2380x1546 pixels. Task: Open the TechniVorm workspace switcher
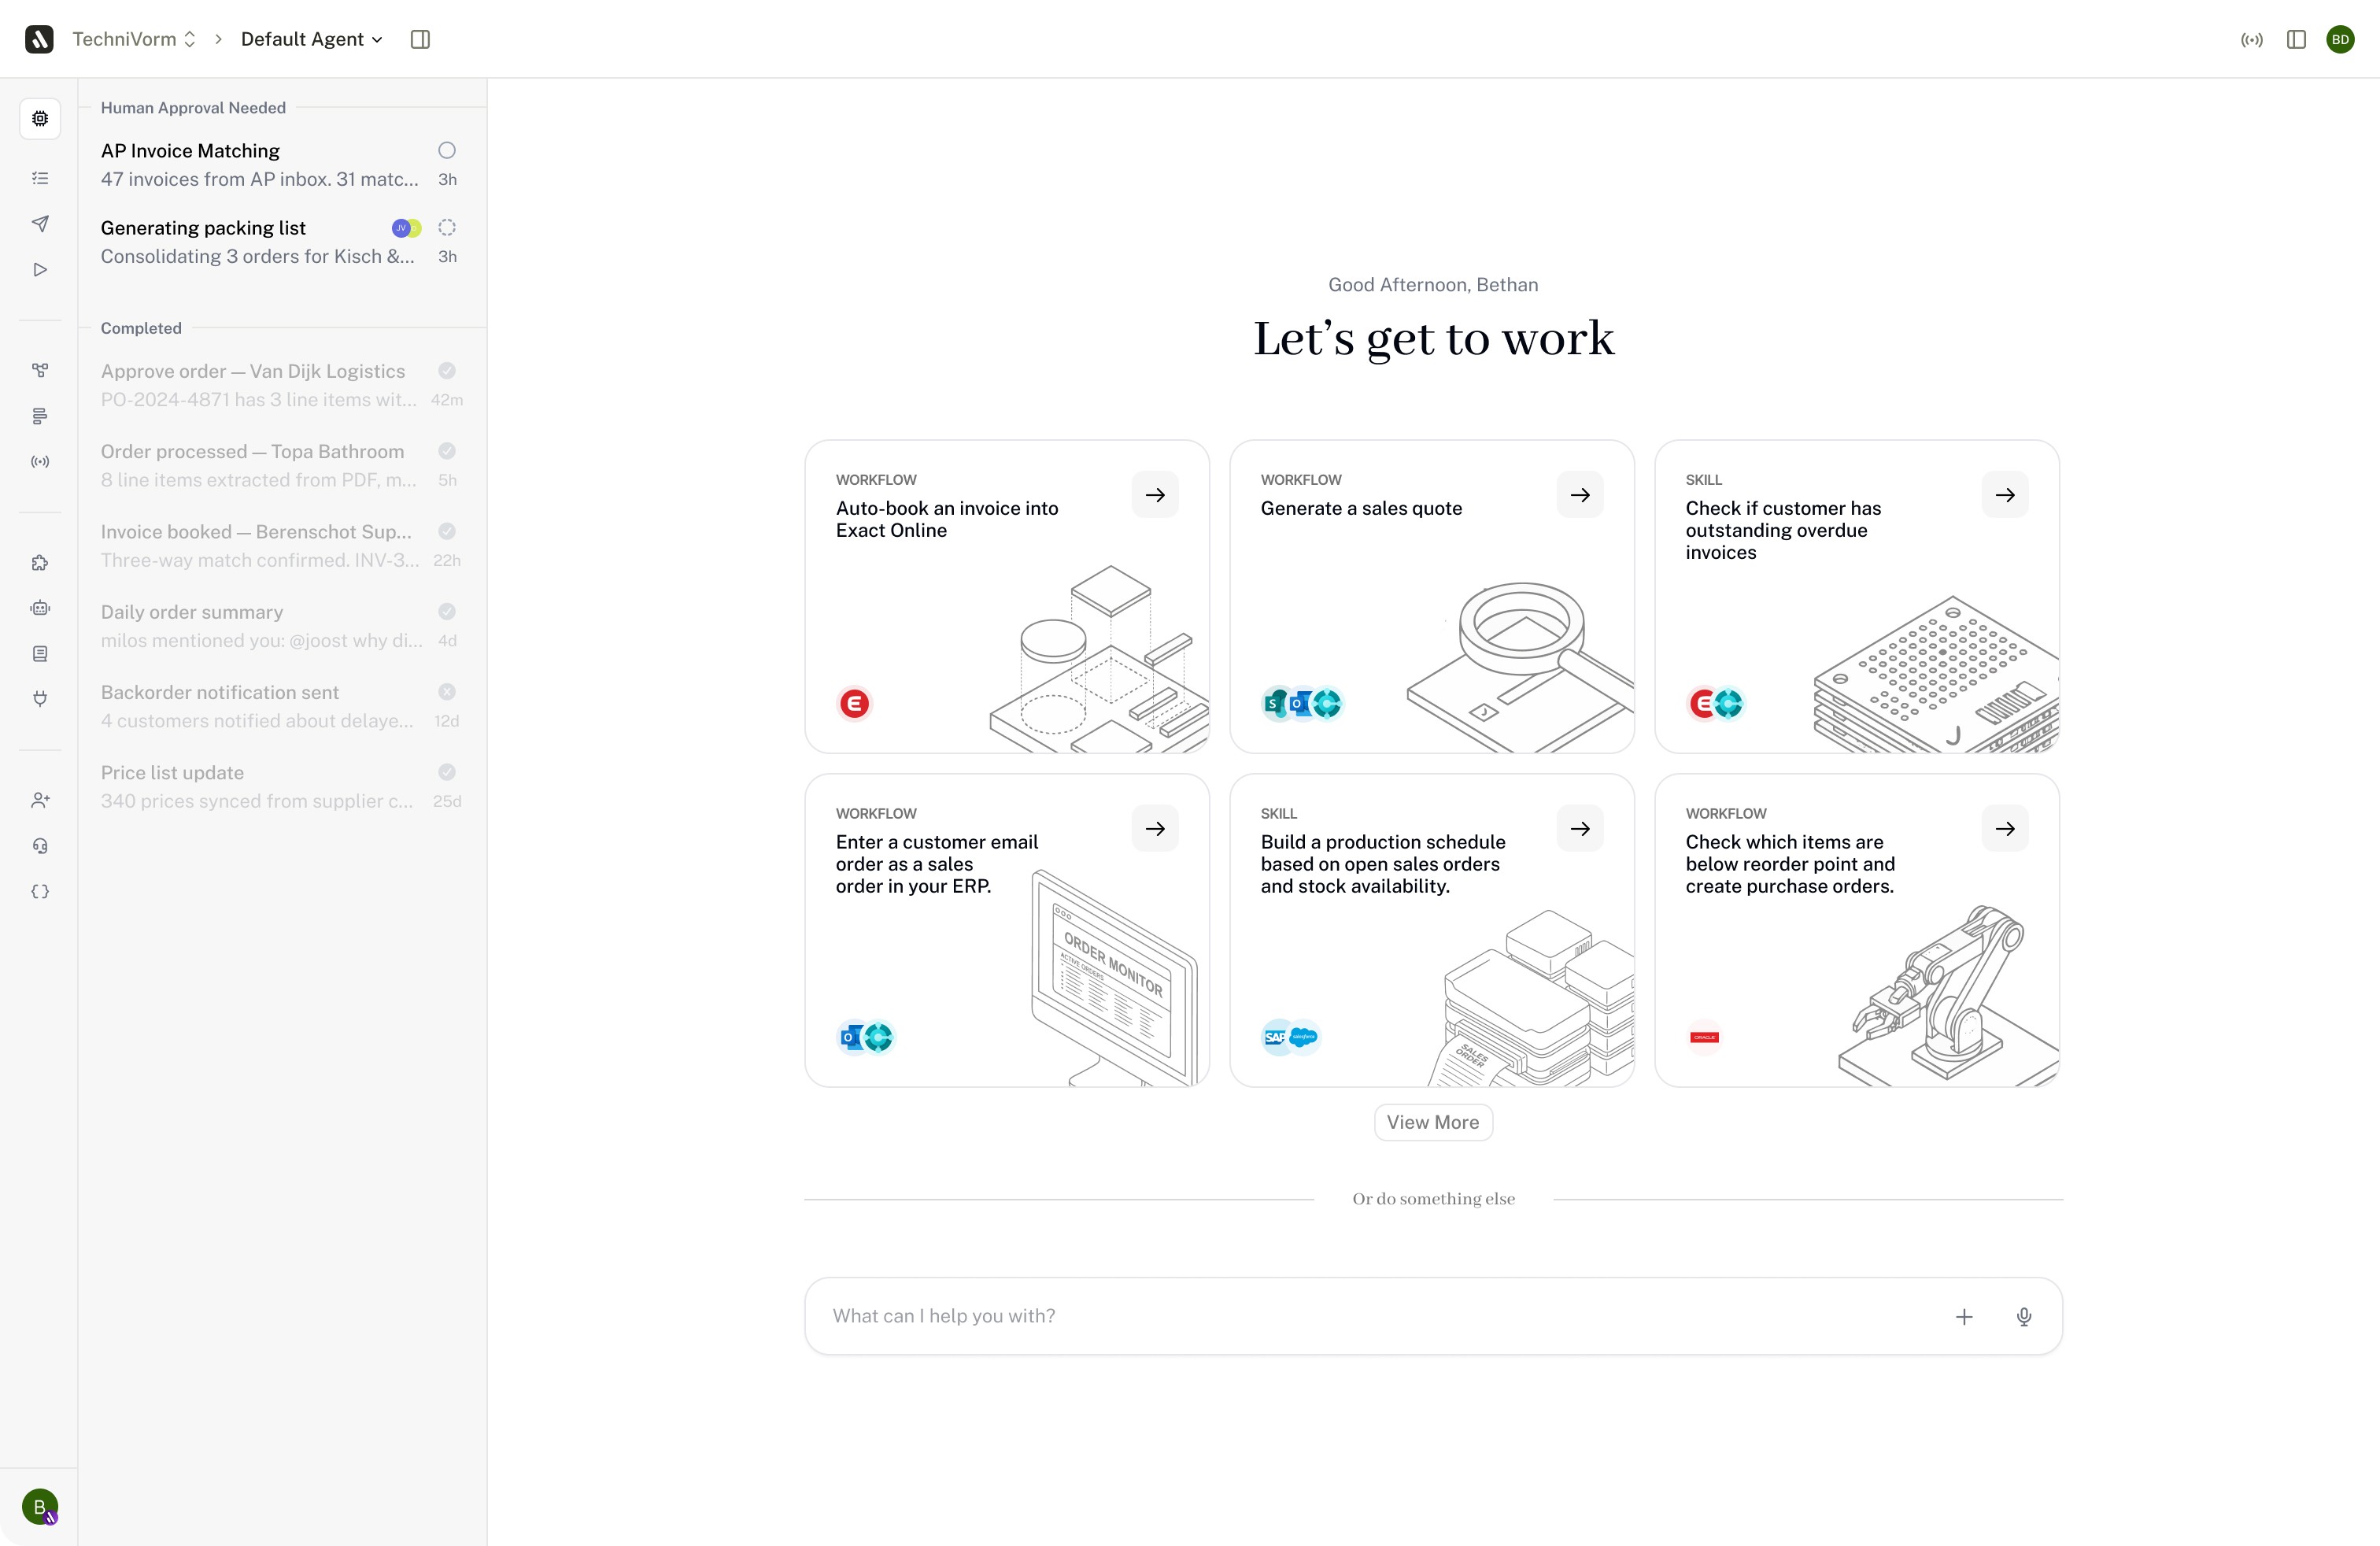tap(134, 39)
